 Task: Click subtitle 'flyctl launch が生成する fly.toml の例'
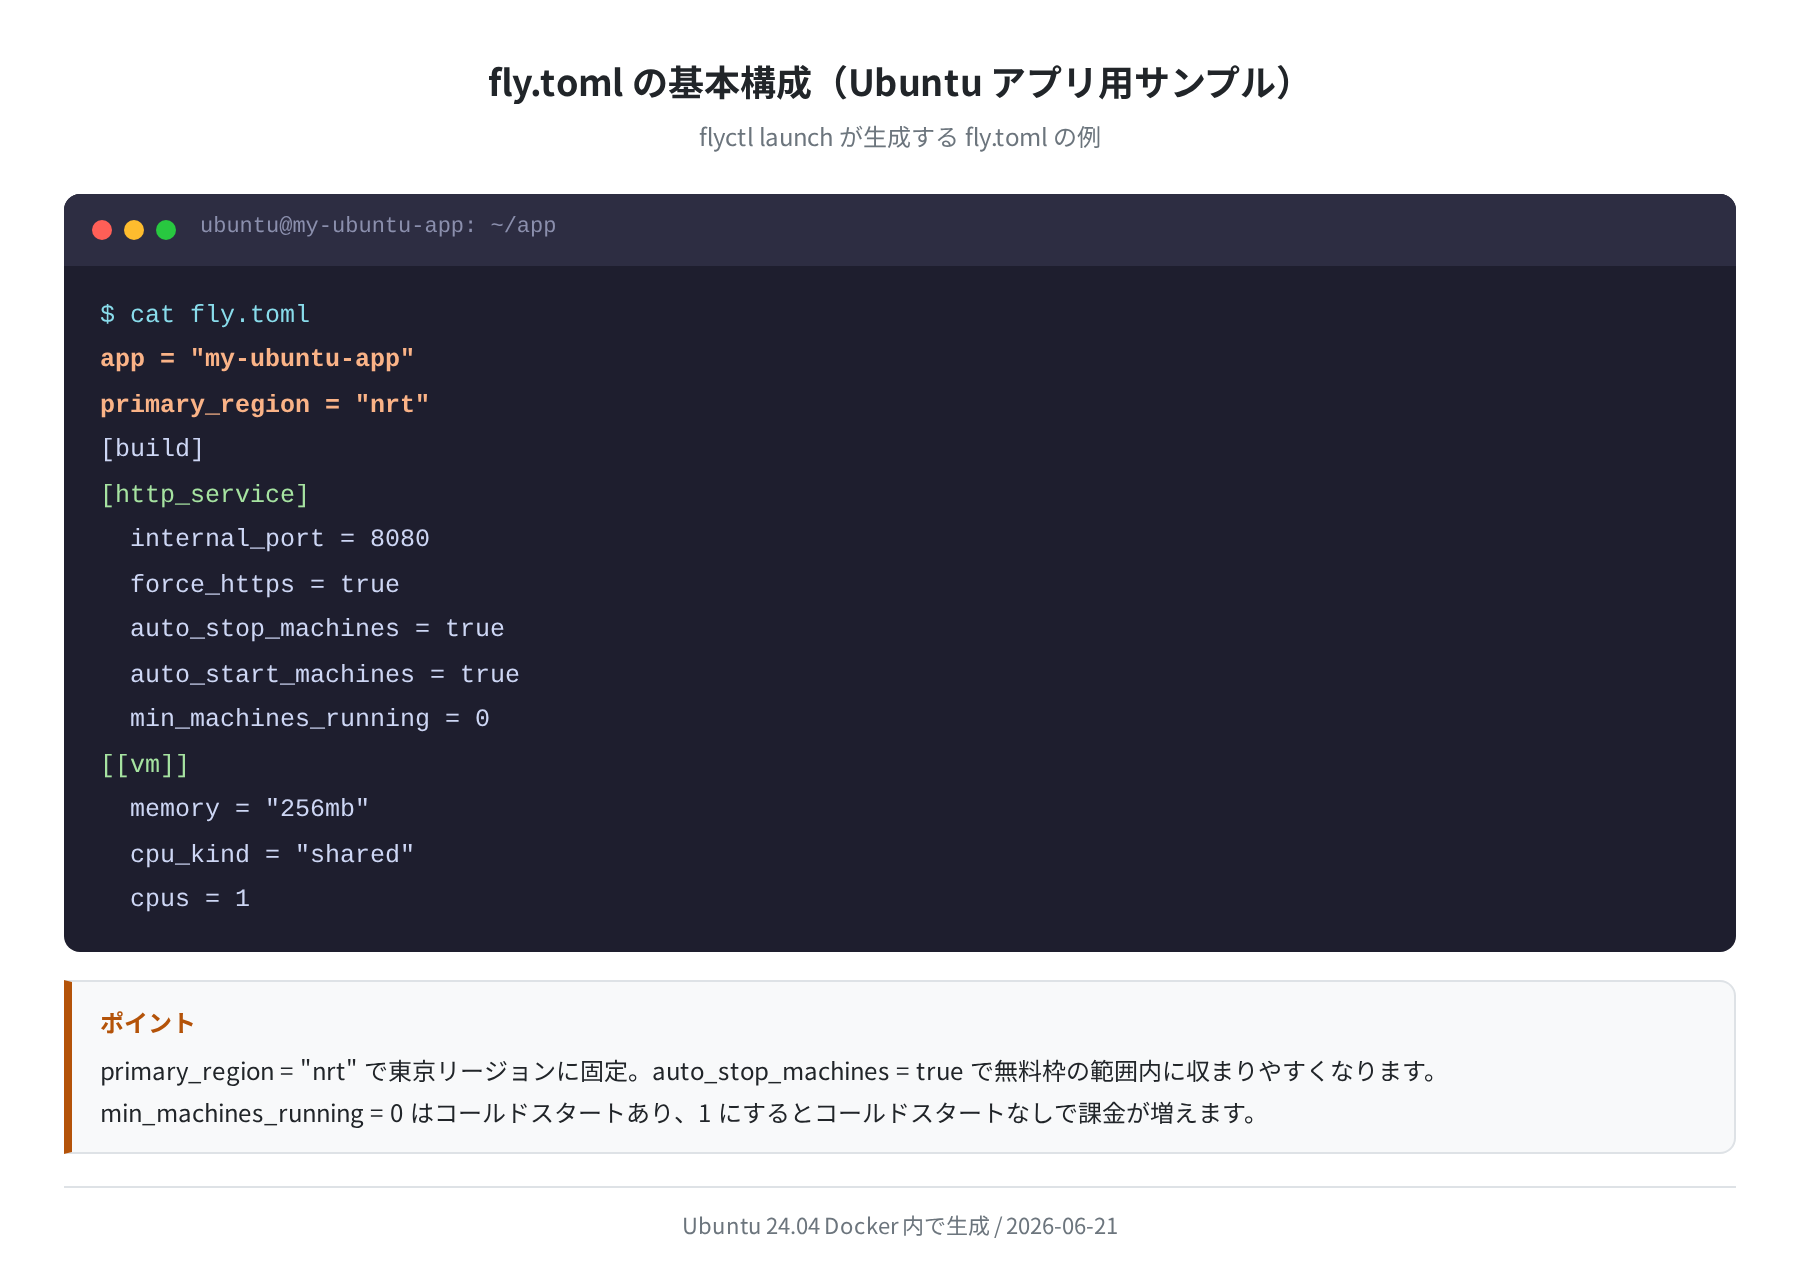click(900, 137)
